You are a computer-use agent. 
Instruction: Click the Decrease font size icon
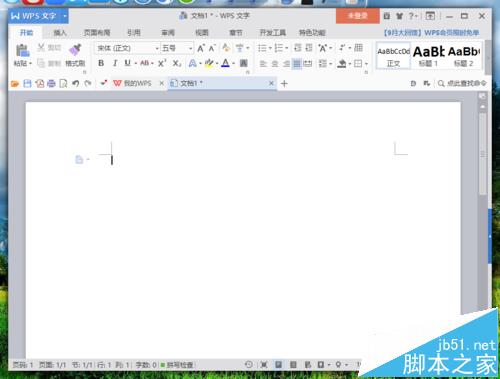point(212,48)
